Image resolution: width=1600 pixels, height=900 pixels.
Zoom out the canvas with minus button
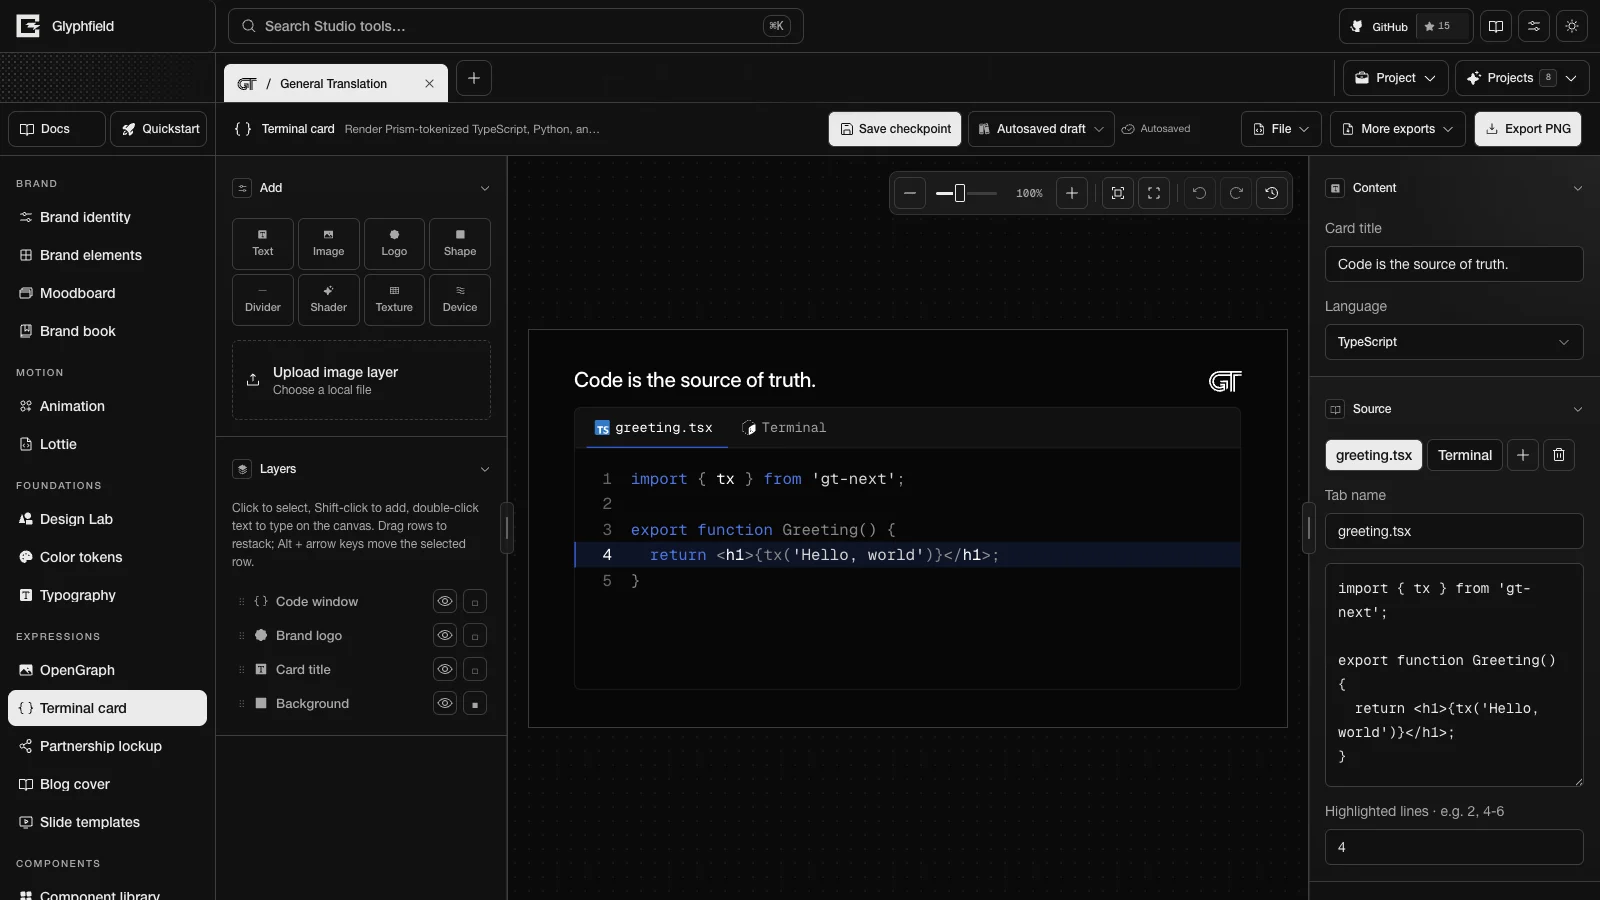[910, 193]
